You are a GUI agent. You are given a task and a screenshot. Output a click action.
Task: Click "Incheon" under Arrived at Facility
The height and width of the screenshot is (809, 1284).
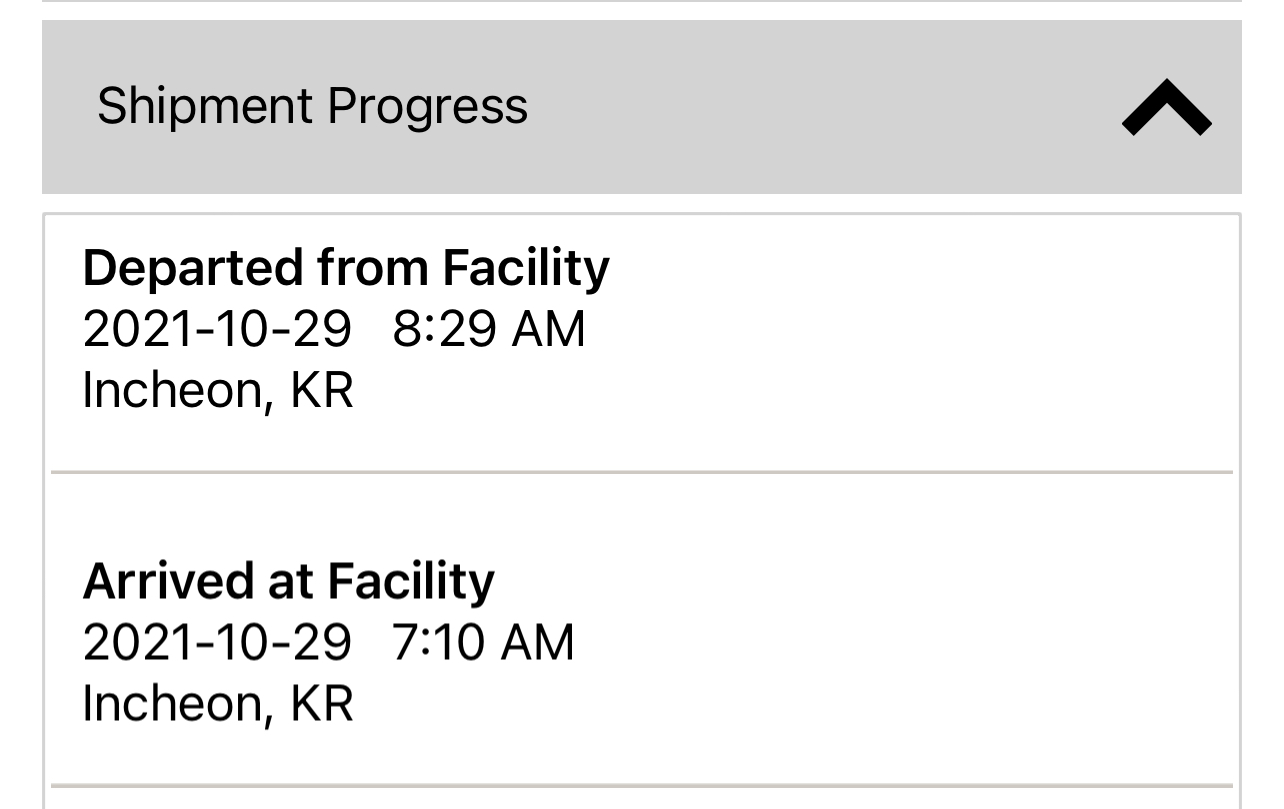(171, 703)
